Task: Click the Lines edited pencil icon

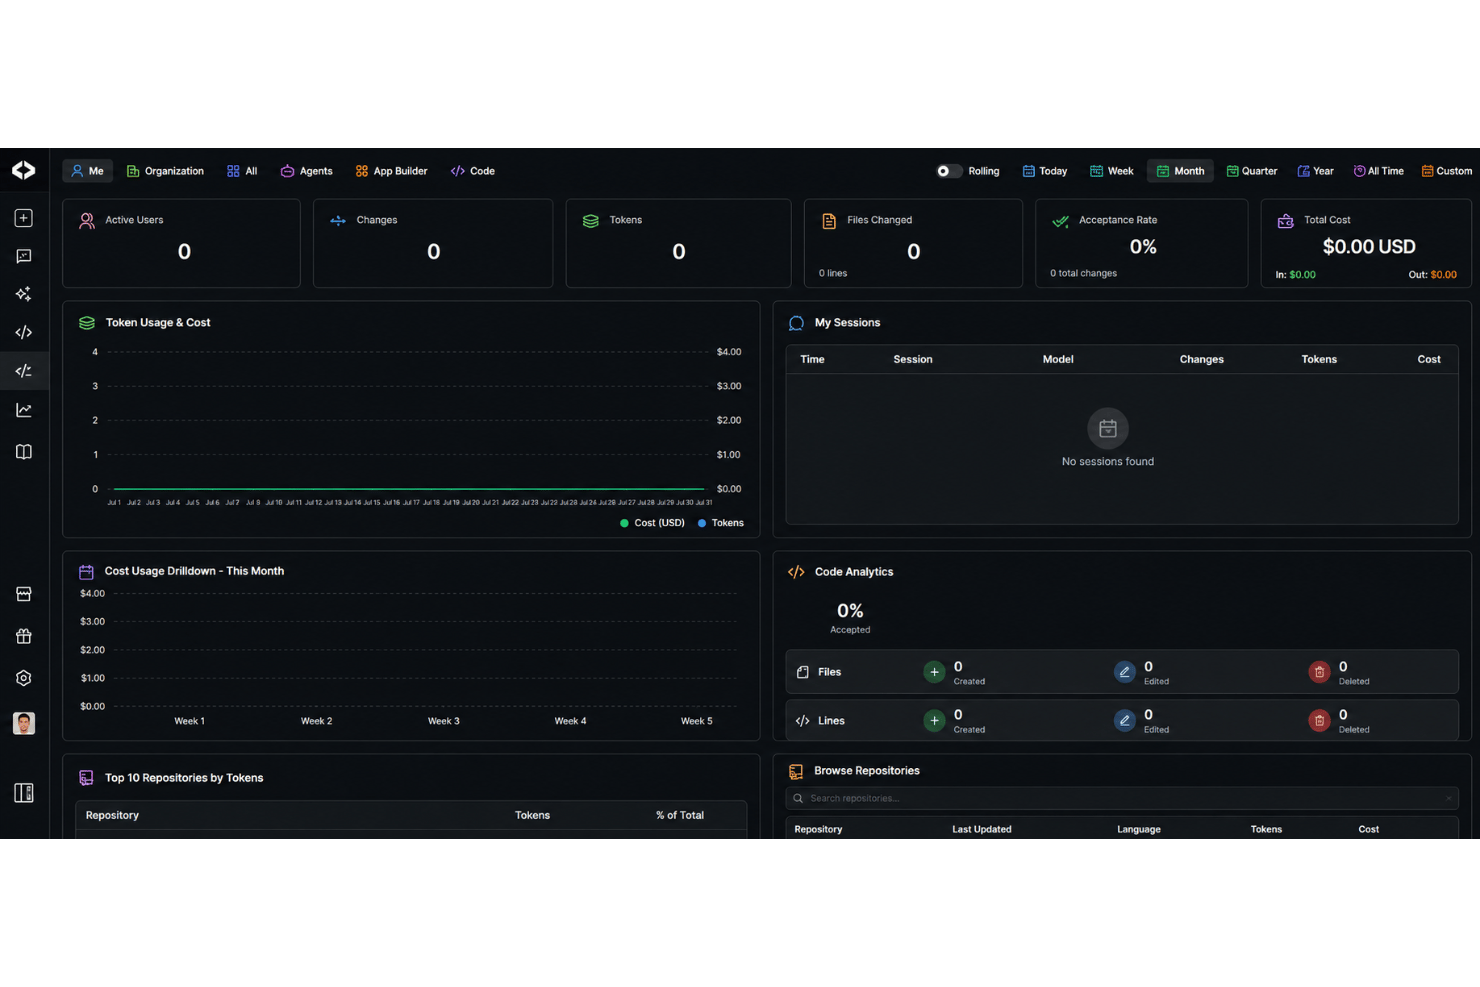Action: click(x=1125, y=720)
